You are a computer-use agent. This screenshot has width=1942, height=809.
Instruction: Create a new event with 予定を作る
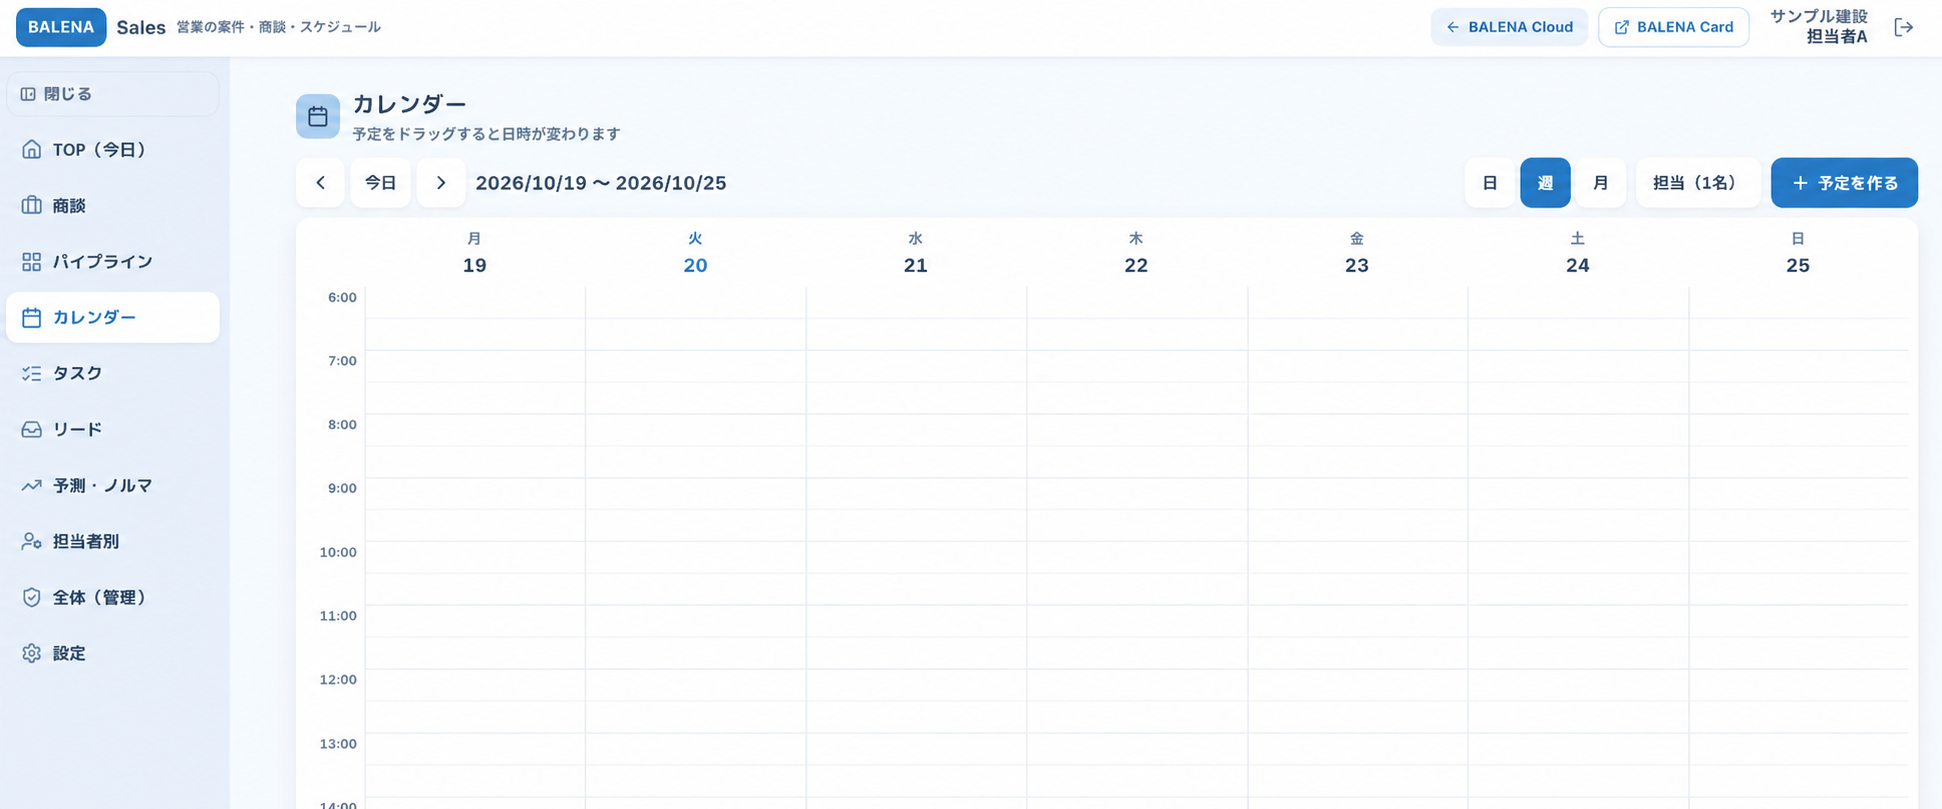[x=1844, y=183]
